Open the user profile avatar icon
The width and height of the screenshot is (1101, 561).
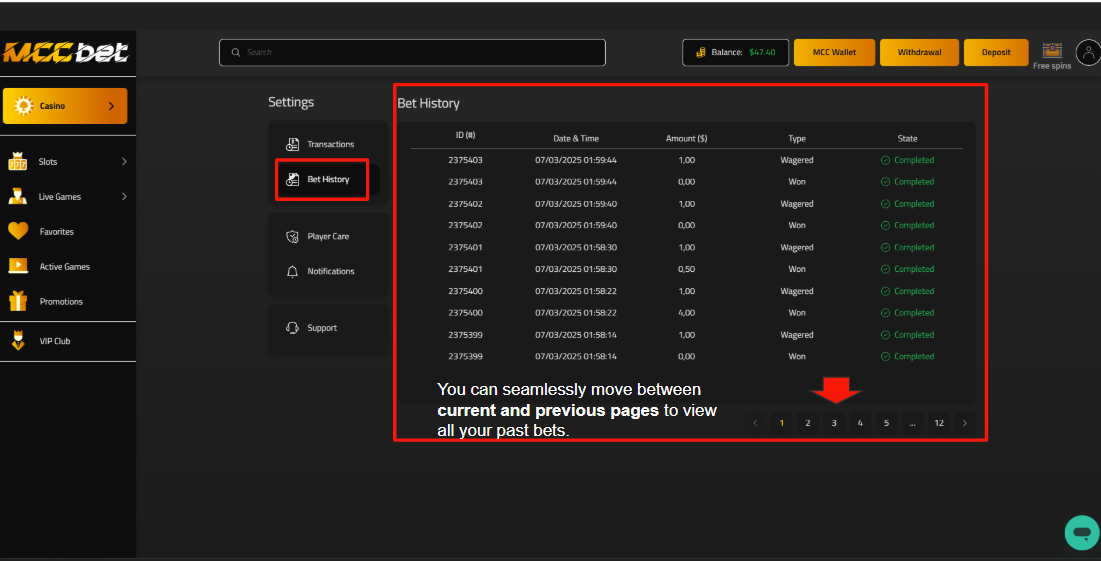(x=1087, y=52)
